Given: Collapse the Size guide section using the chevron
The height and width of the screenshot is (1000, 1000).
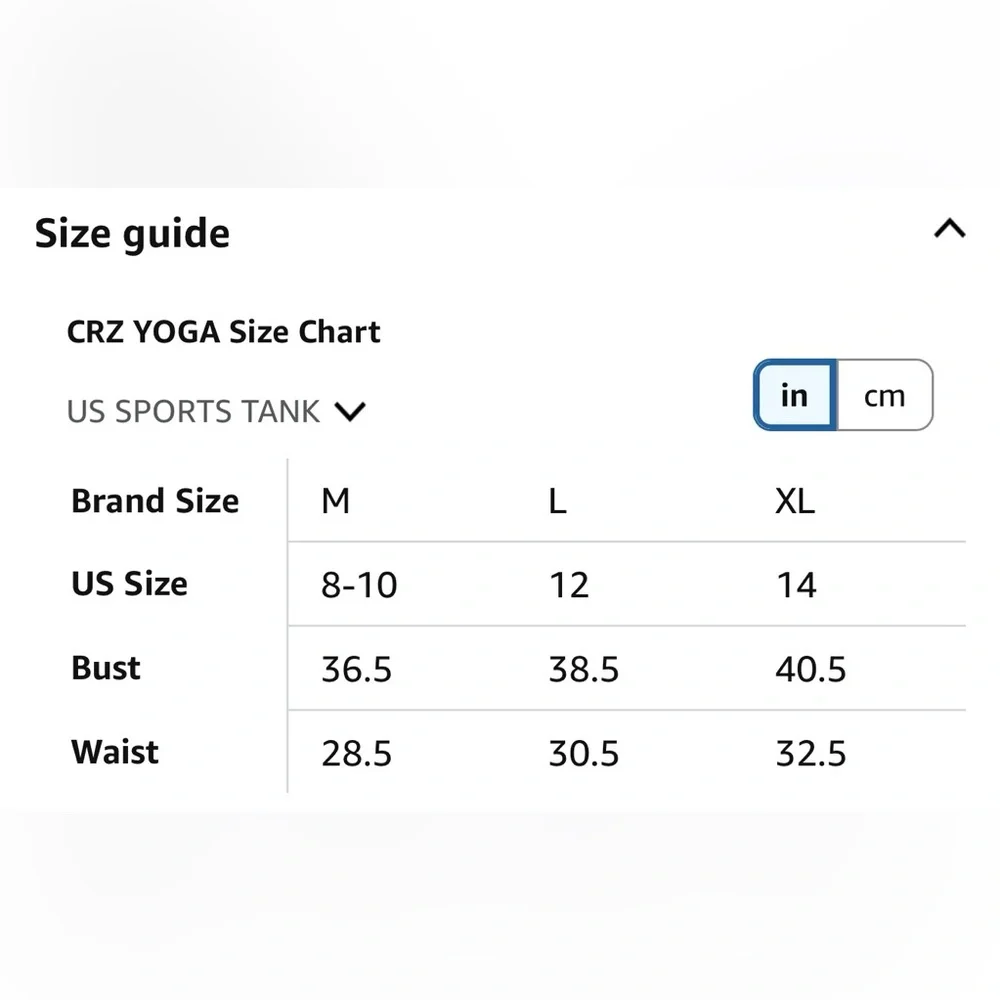Looking at the screenshot, I should click(x=948, y=229).
